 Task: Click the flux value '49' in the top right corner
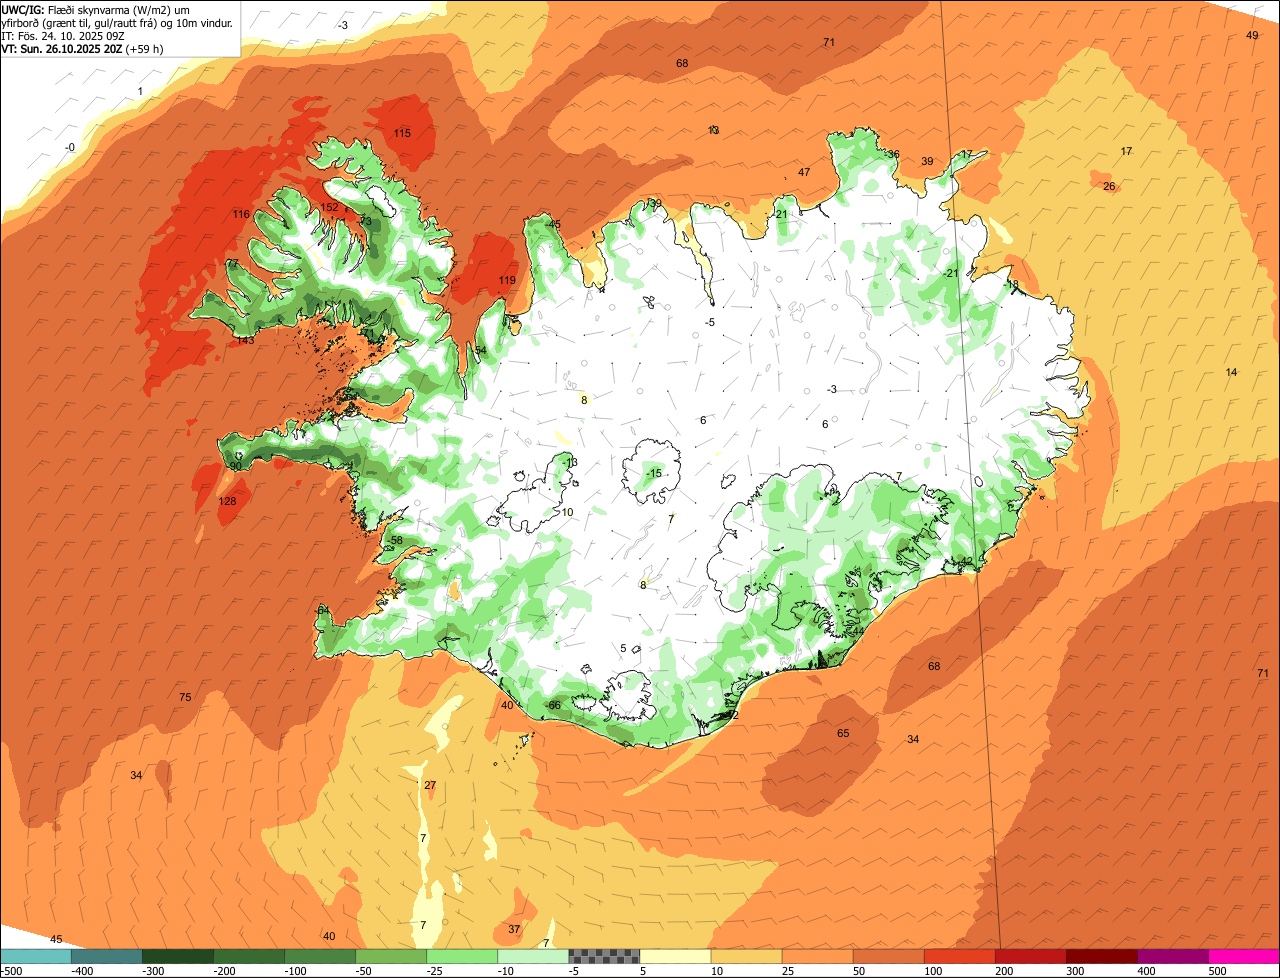pos(1252,35)
